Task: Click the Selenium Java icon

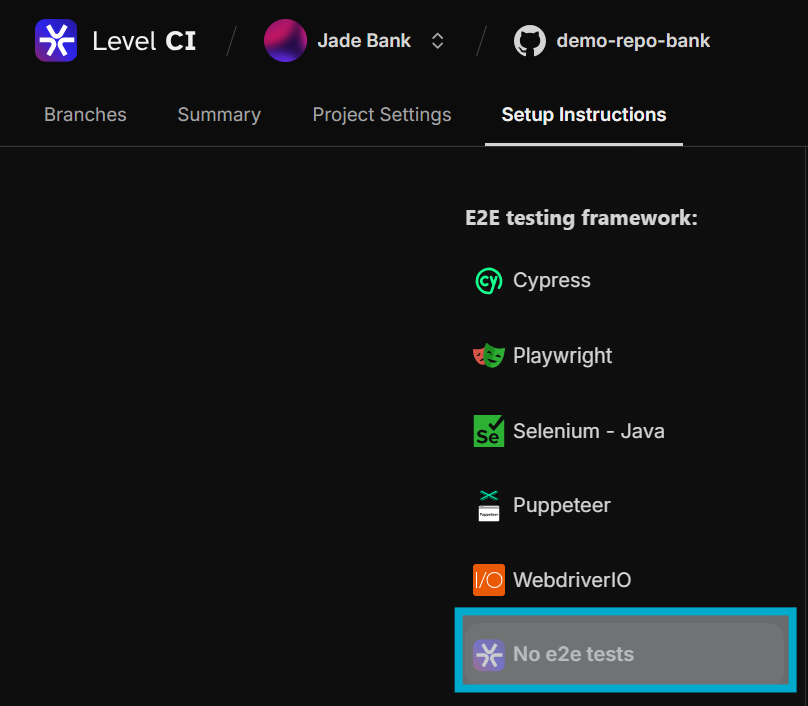Action: [x=488, y=431]
